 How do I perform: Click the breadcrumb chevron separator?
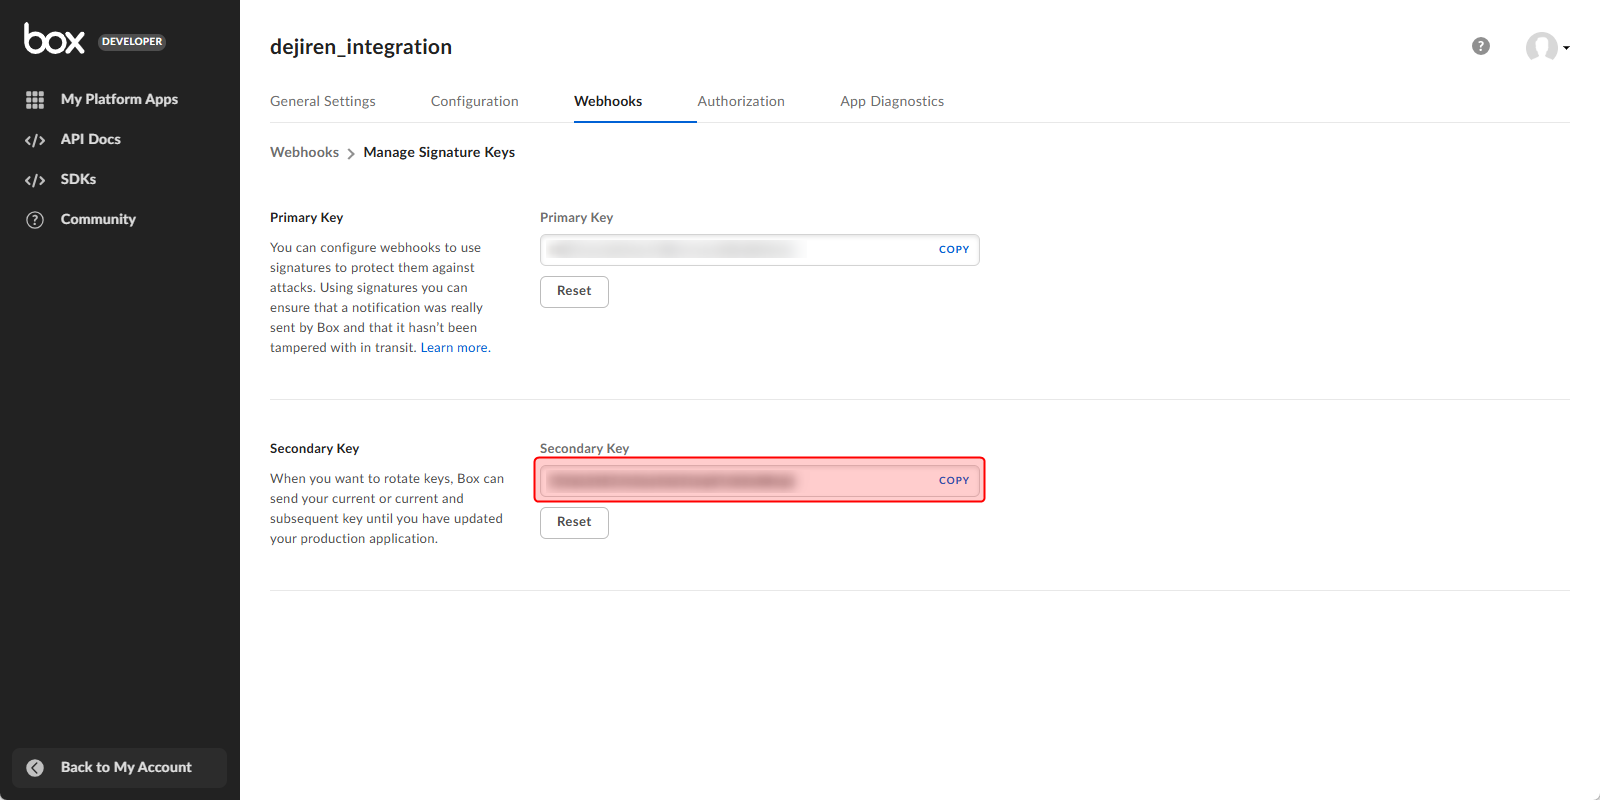(x=351, y=153)
